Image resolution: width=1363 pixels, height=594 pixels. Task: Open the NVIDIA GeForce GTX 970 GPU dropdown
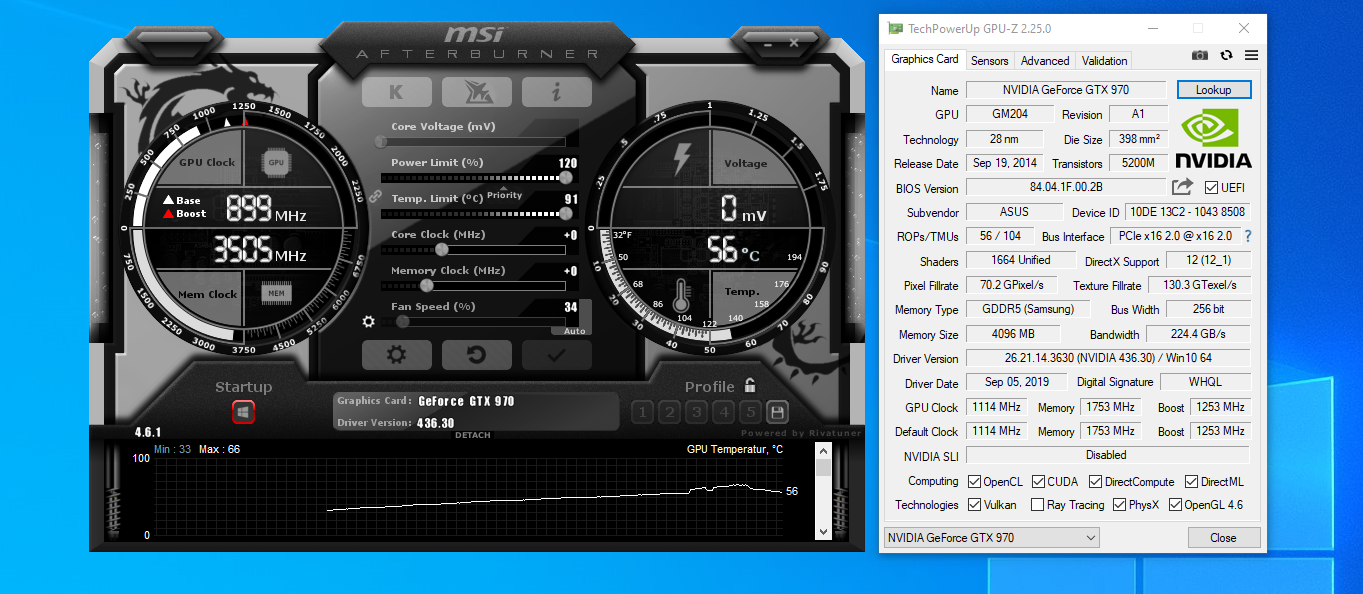pos(991,538)
